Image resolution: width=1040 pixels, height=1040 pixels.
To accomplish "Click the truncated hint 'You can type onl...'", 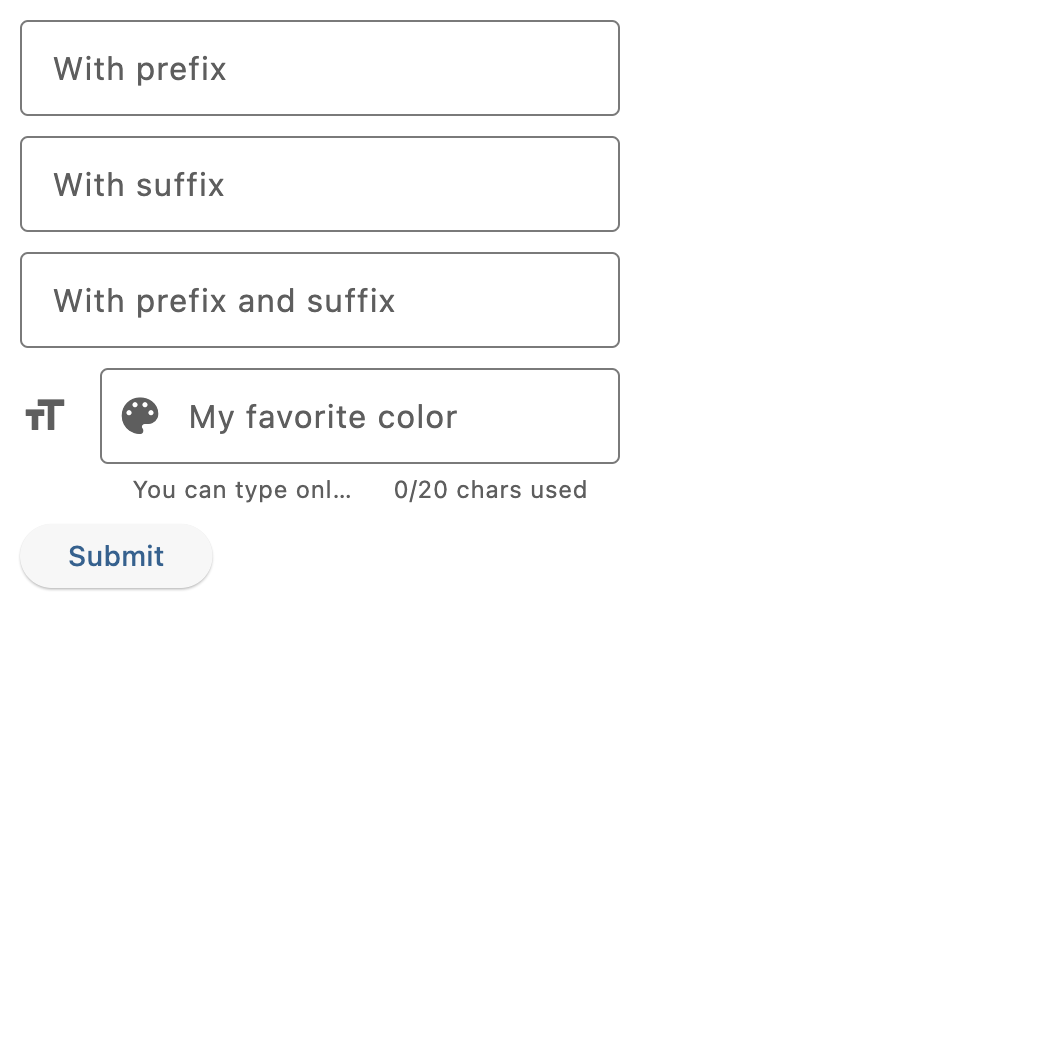I will pyautogui.click(x=242, y=490).
